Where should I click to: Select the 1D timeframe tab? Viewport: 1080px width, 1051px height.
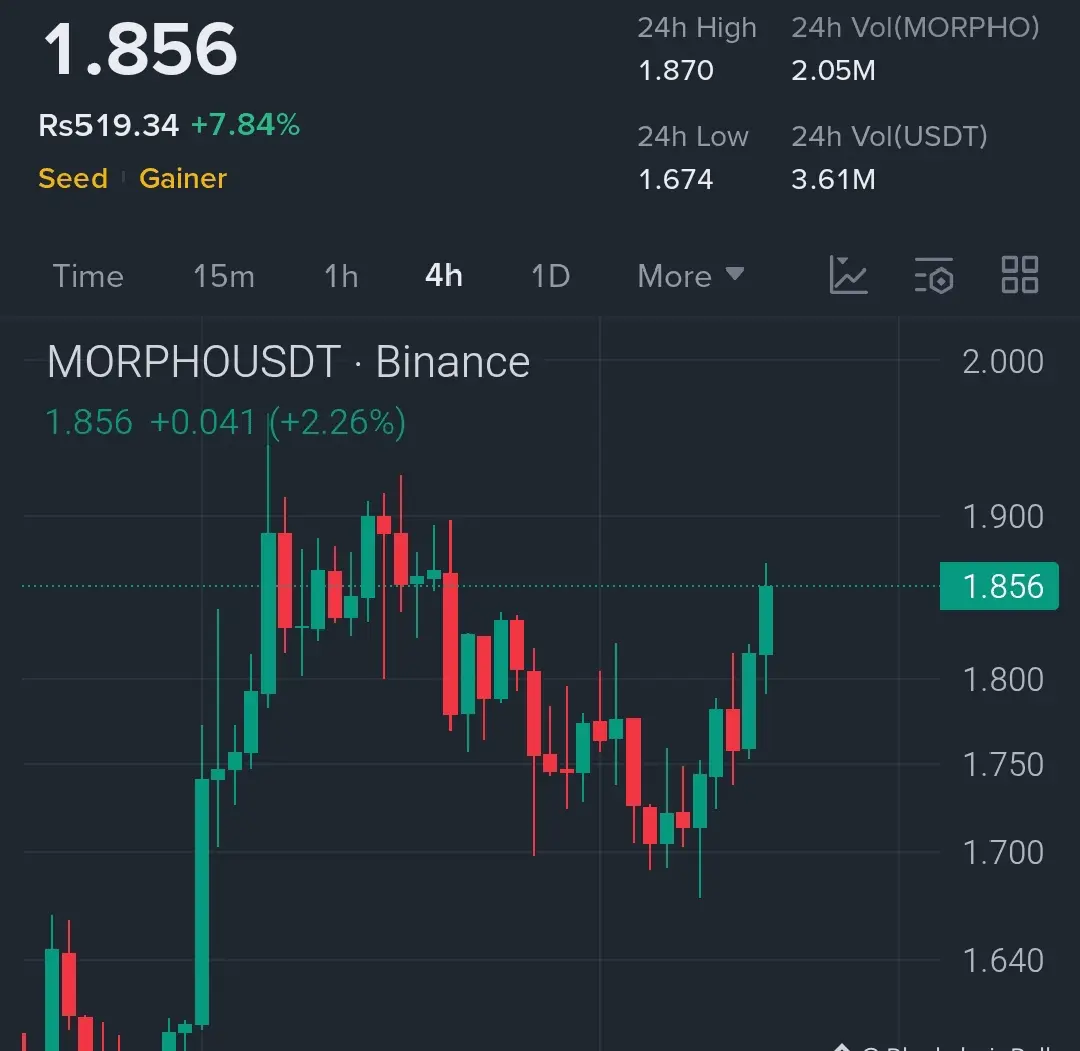tap(550, 276)
